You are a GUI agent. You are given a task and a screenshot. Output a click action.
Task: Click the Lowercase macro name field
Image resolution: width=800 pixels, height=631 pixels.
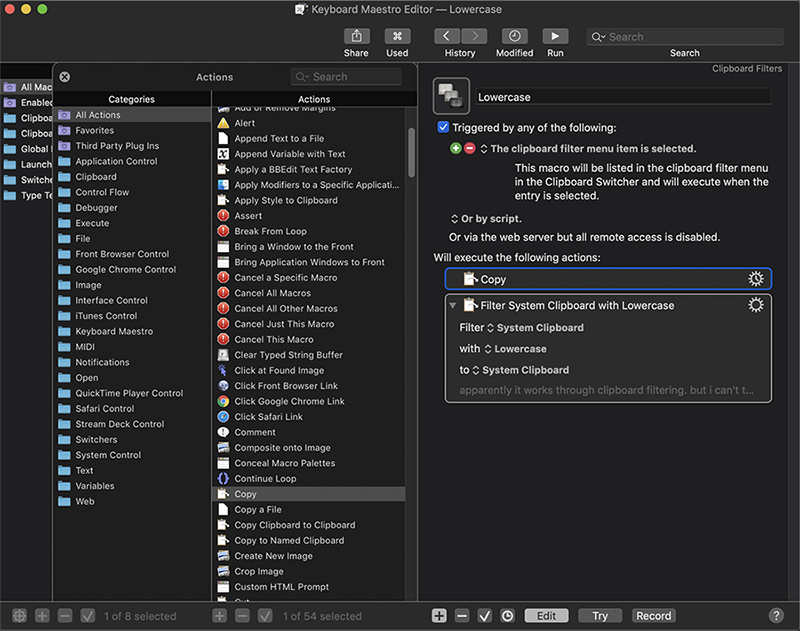[x=623, y=97]
